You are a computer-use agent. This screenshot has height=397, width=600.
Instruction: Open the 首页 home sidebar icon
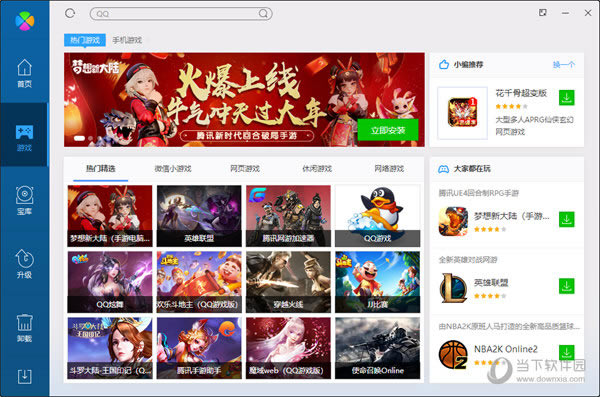24,73
